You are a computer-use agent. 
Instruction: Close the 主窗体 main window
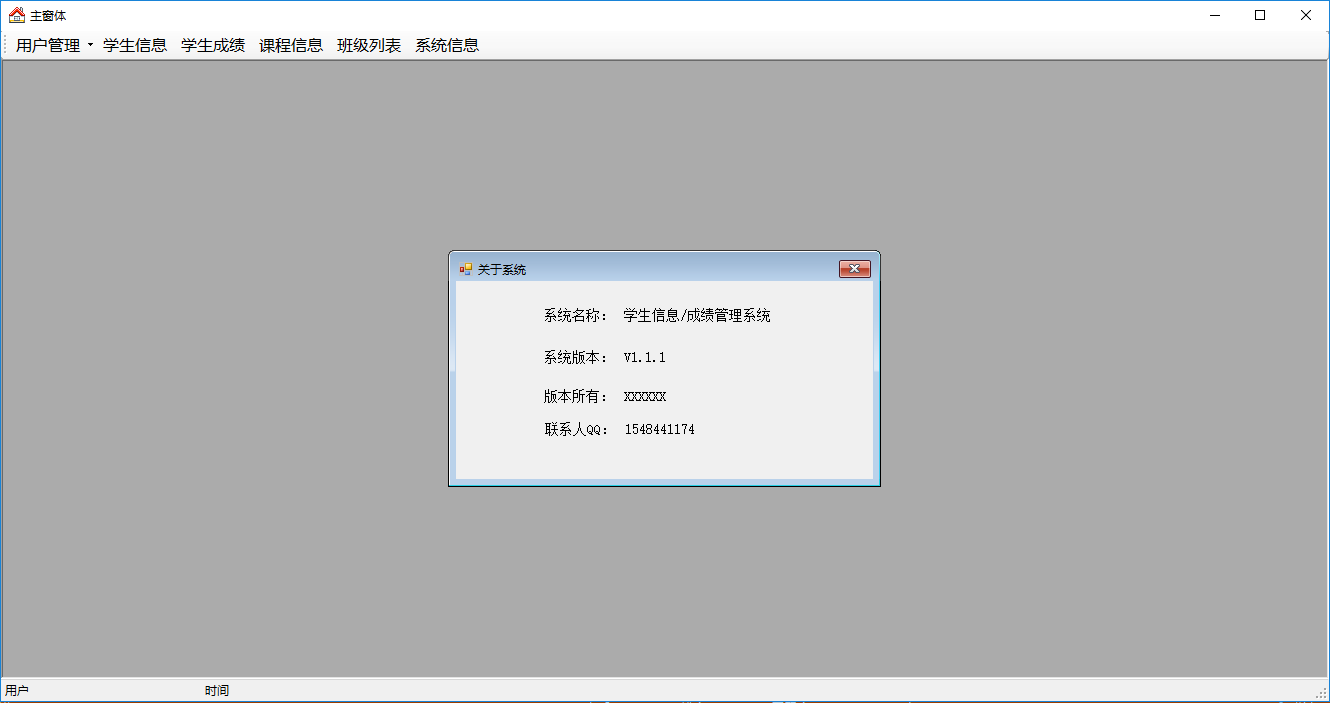pos(1306,15)
